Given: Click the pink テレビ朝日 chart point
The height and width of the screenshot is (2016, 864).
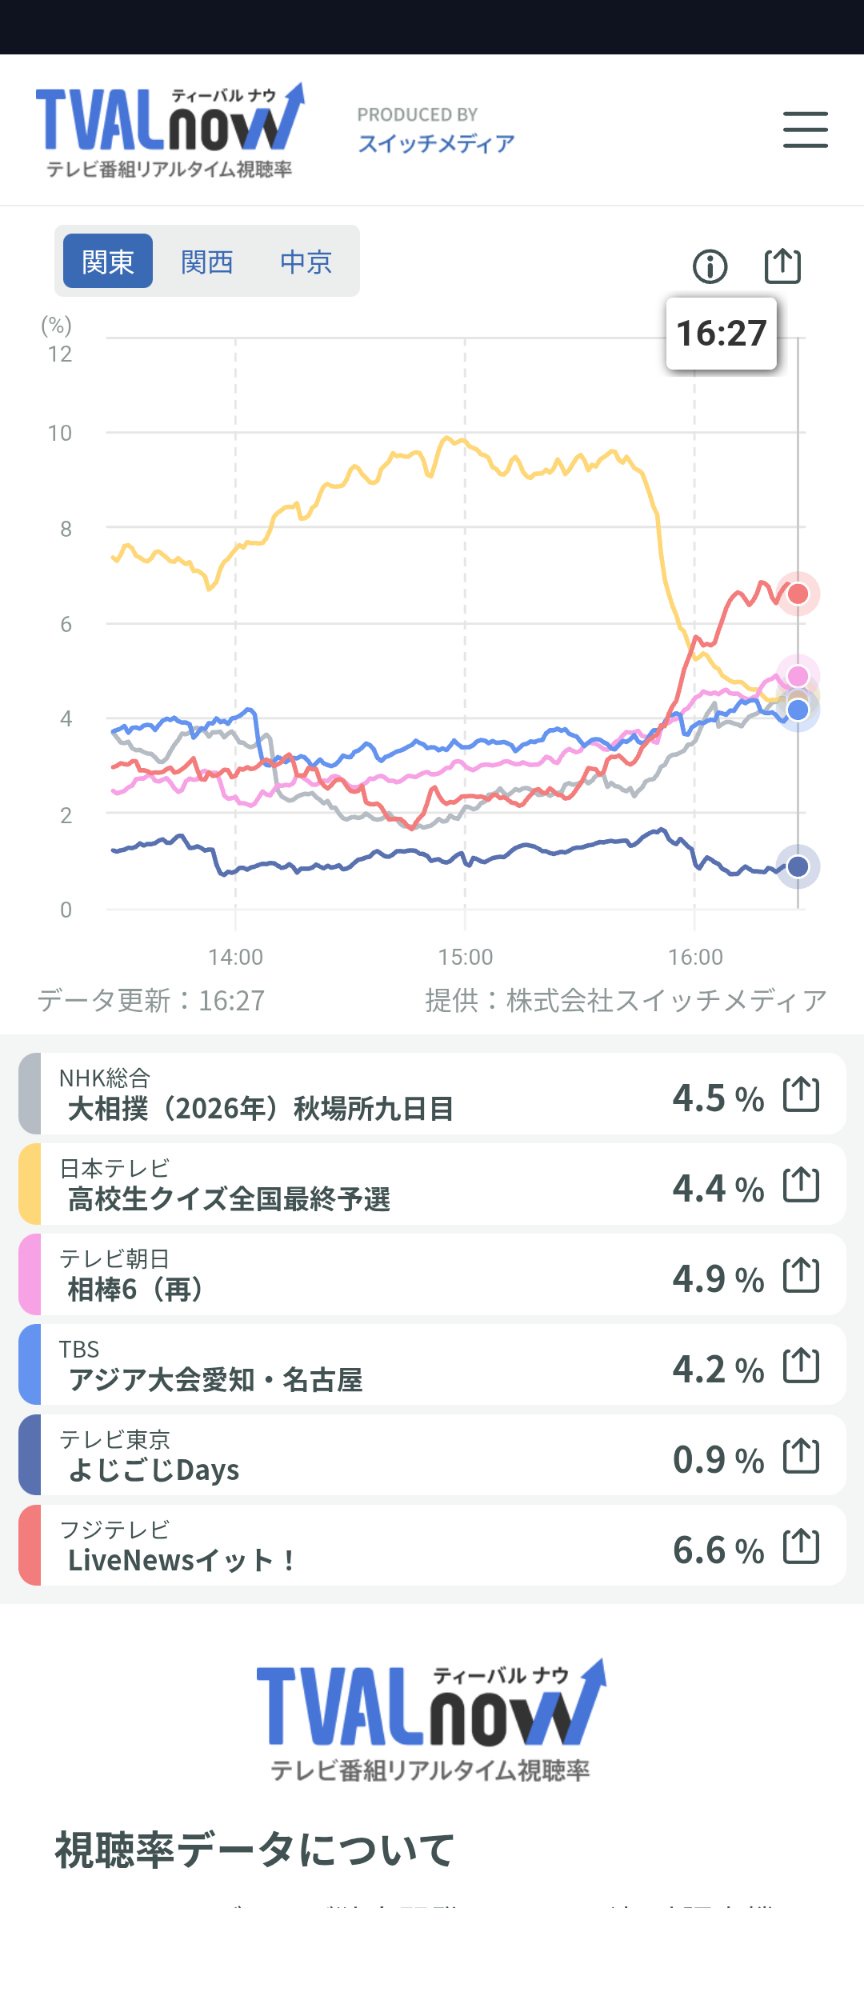Looking at the screenshot, I should (x=798, y=676).
